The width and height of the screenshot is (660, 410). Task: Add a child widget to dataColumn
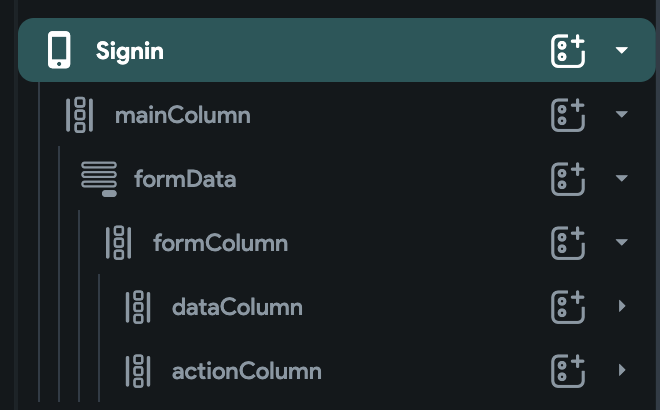pyautogui.click(x=568, y=307)
